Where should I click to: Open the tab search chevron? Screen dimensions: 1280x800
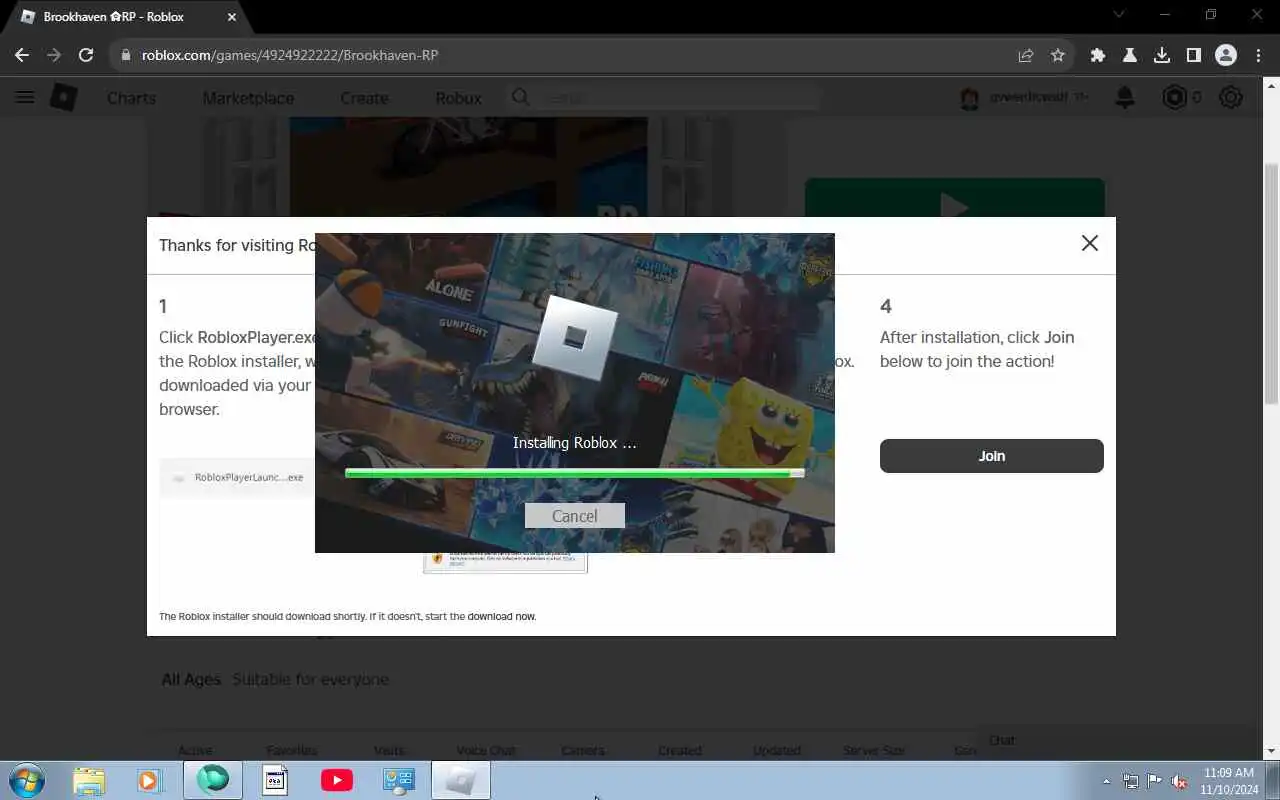point(1119,14)
